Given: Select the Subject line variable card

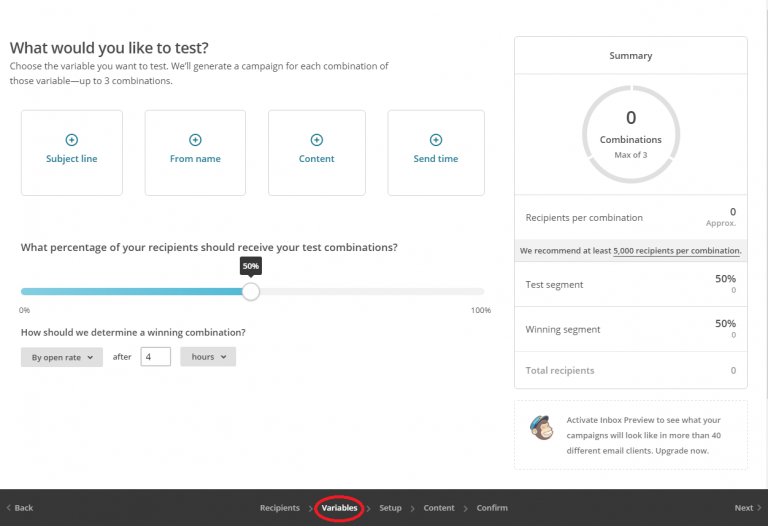Looking at the screenshot, I should coord(72,153).
